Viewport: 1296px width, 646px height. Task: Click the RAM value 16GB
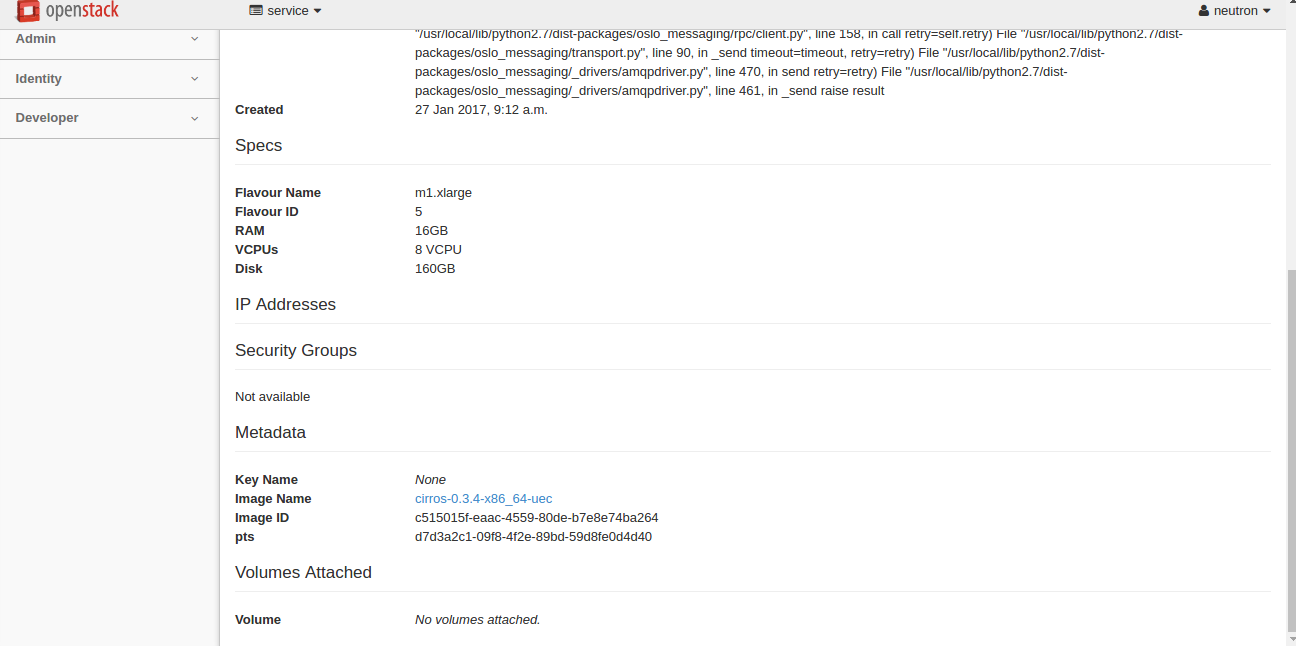tap(431, 231)
